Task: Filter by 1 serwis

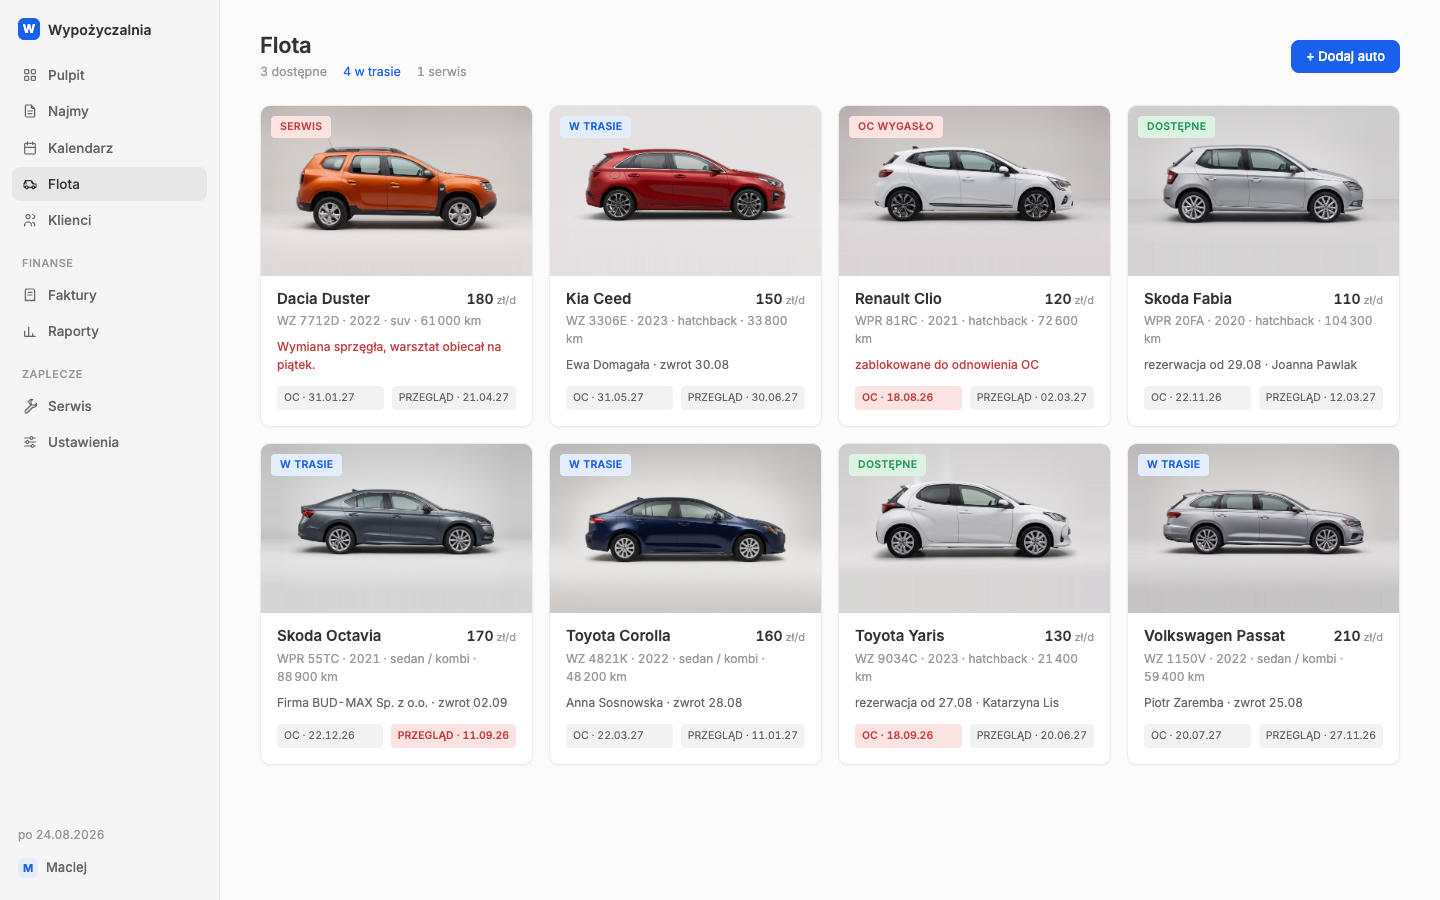Action: [x=442, y=72]
